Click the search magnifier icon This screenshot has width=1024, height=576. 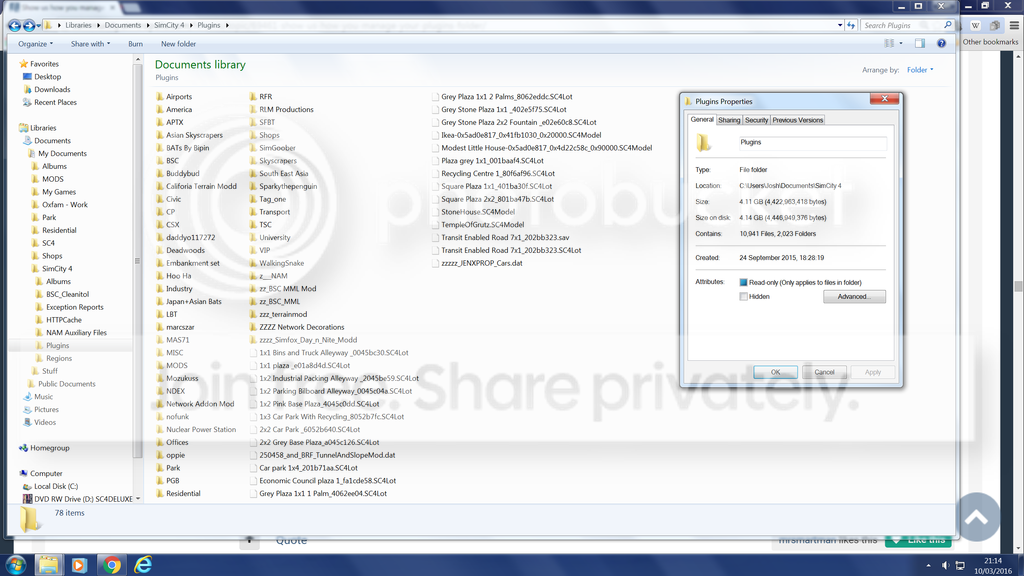[x=948, y=25]
